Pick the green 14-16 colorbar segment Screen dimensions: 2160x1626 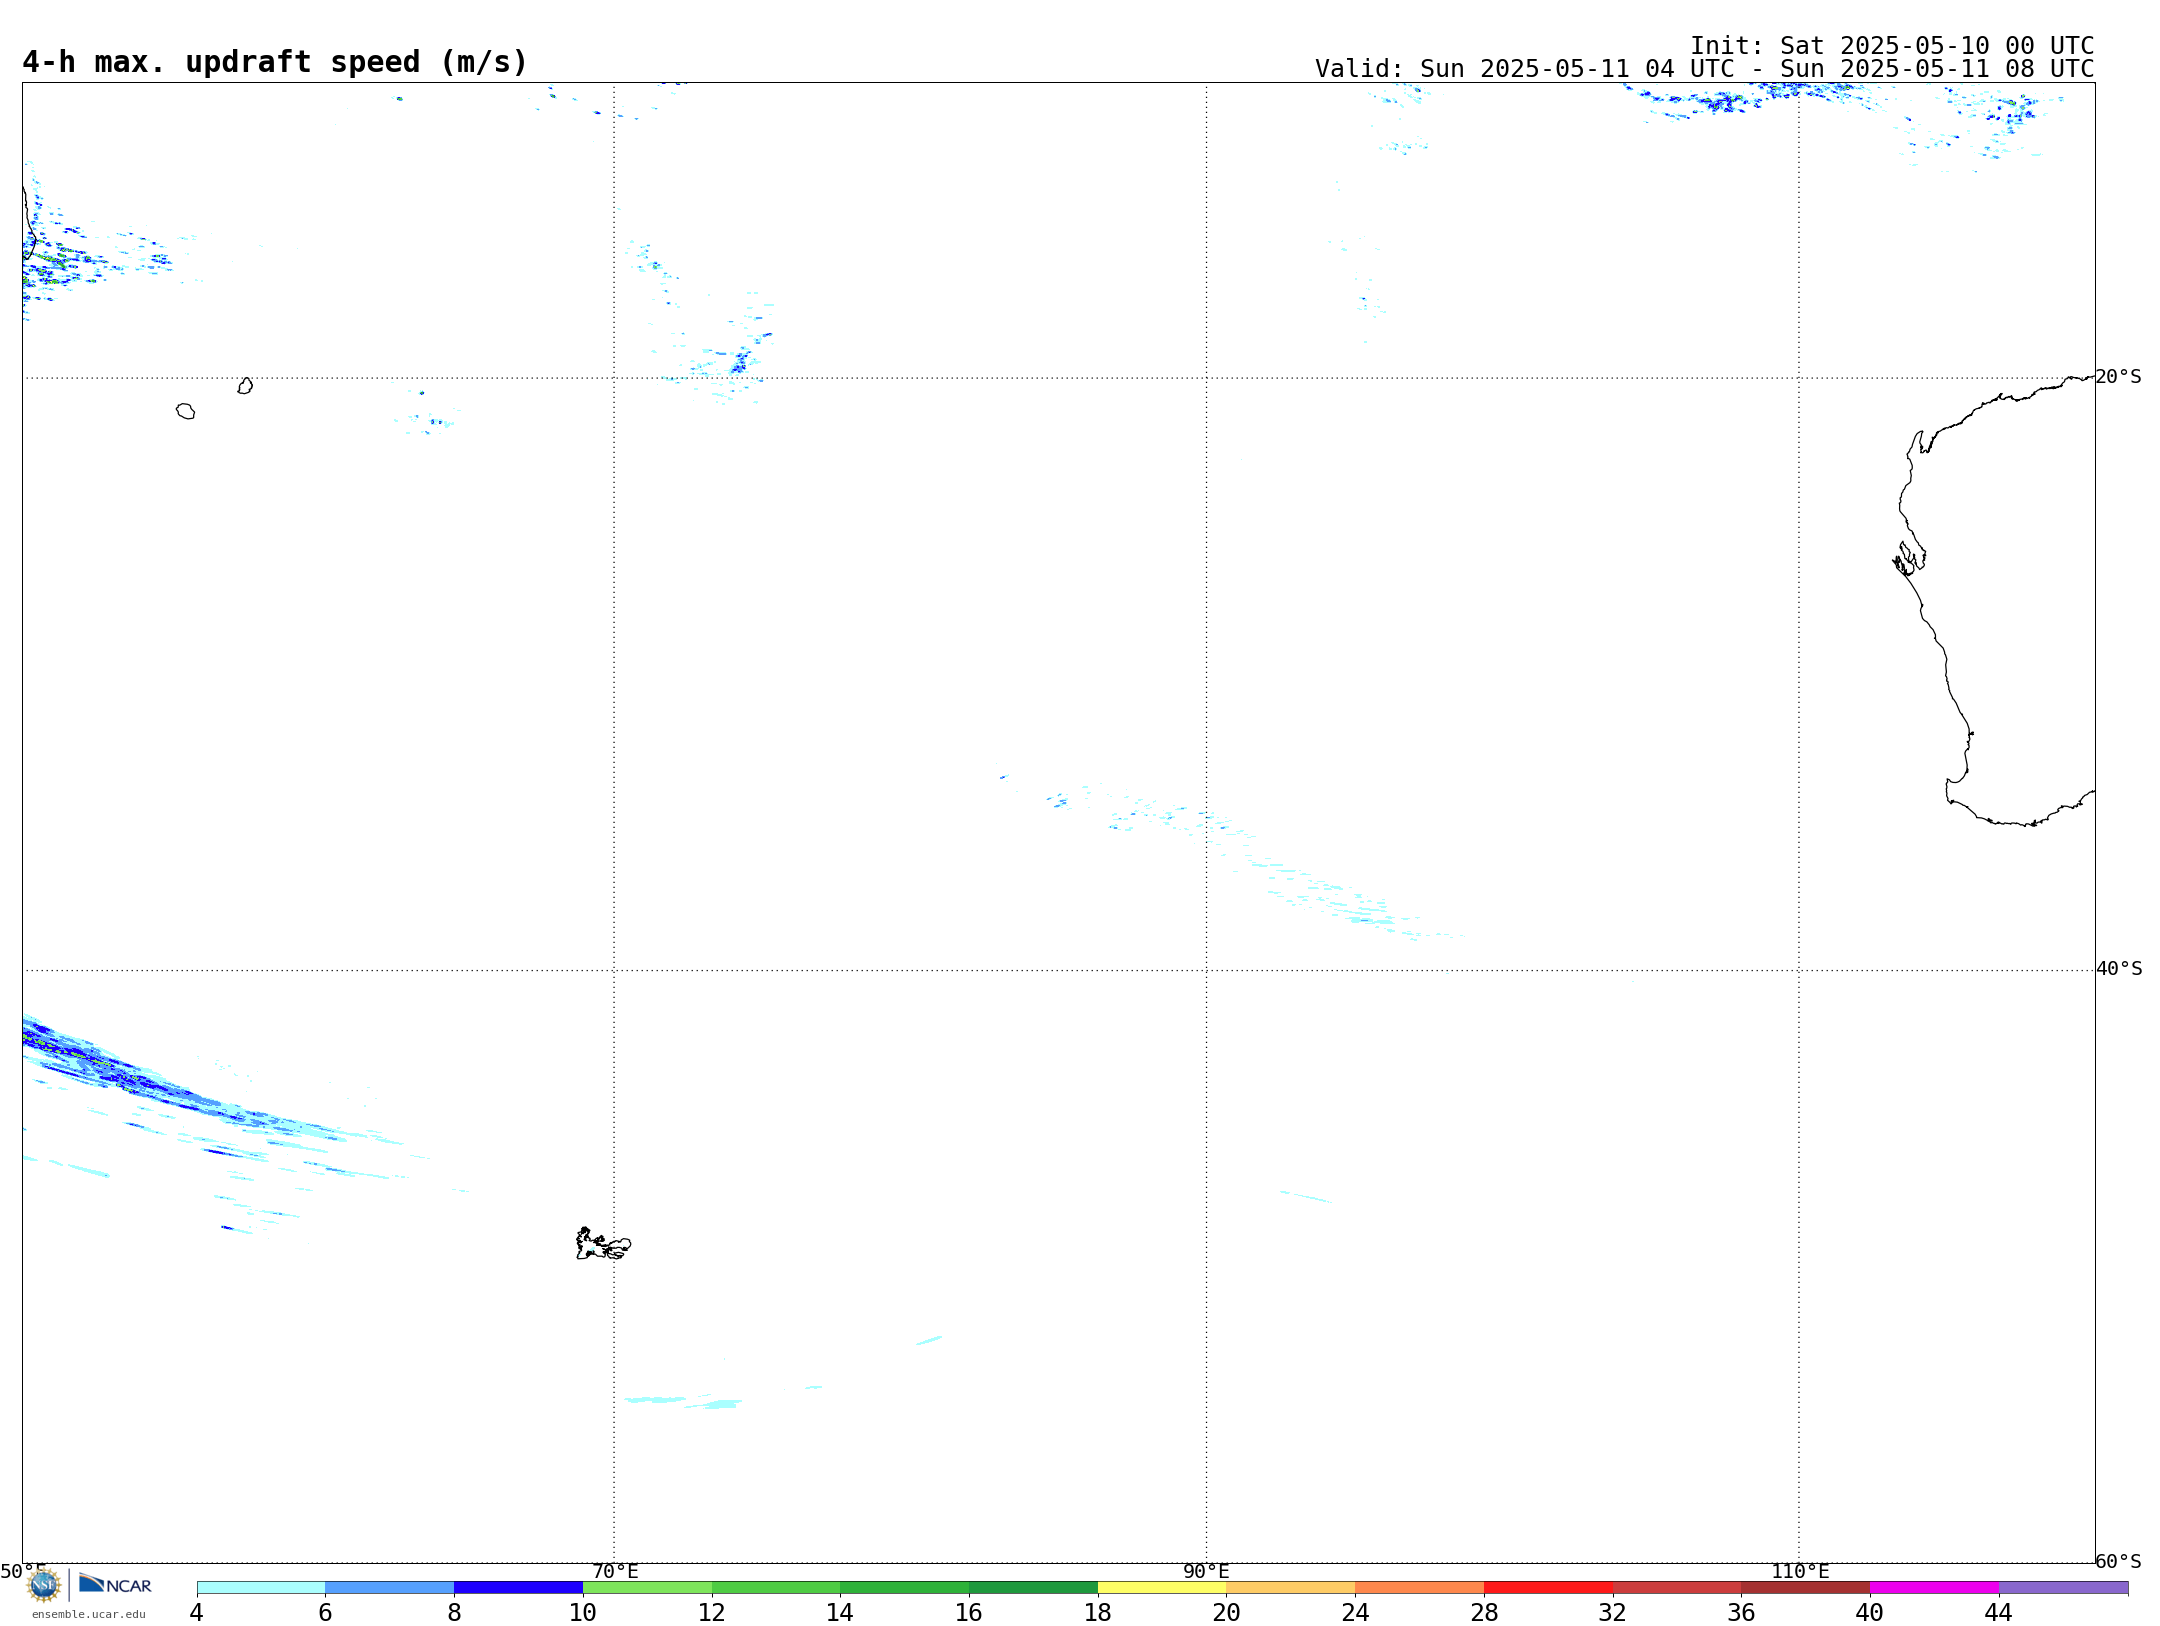point(905,1588)
